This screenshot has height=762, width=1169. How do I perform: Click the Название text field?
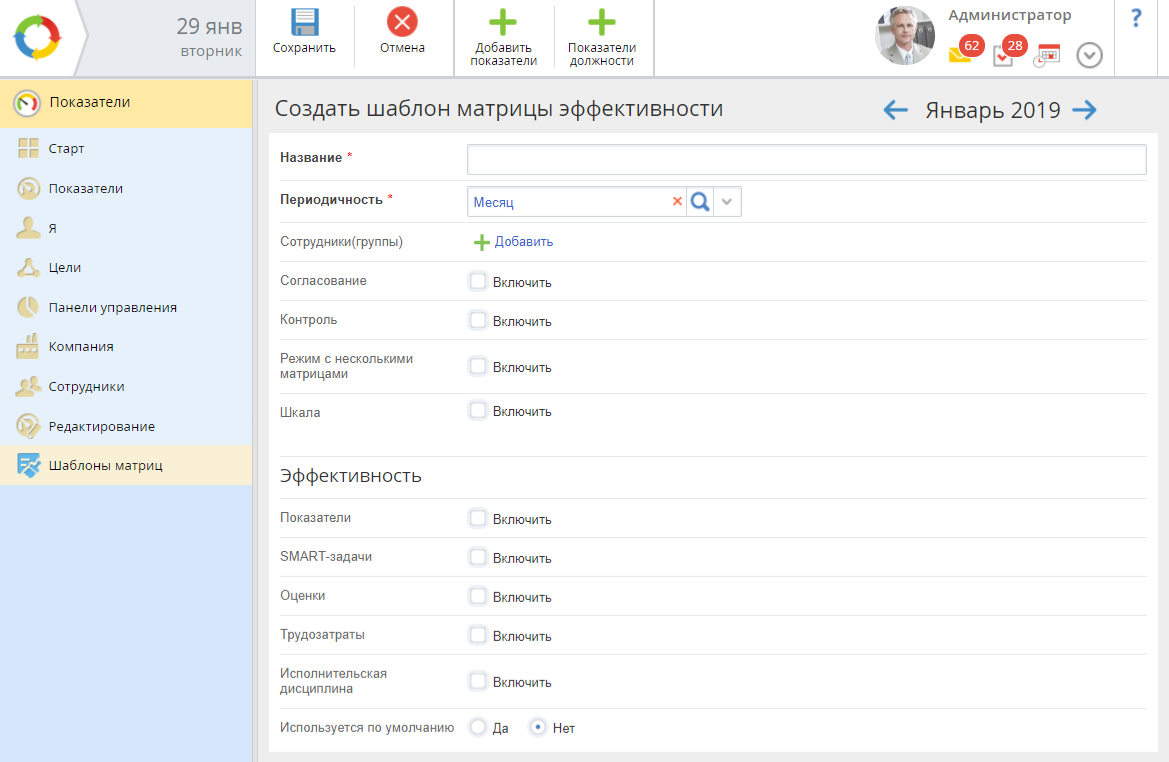click(806, 160)
